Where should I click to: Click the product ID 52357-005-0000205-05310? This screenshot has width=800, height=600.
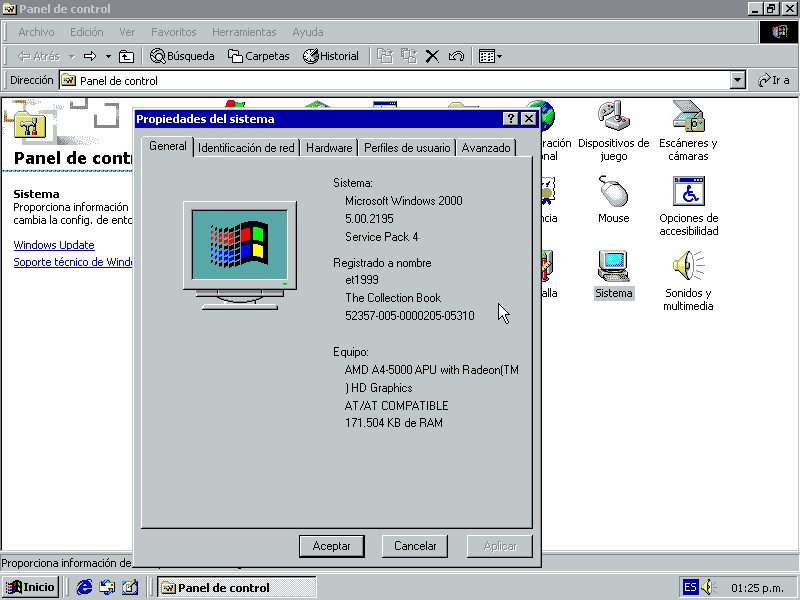click(410, 316)
